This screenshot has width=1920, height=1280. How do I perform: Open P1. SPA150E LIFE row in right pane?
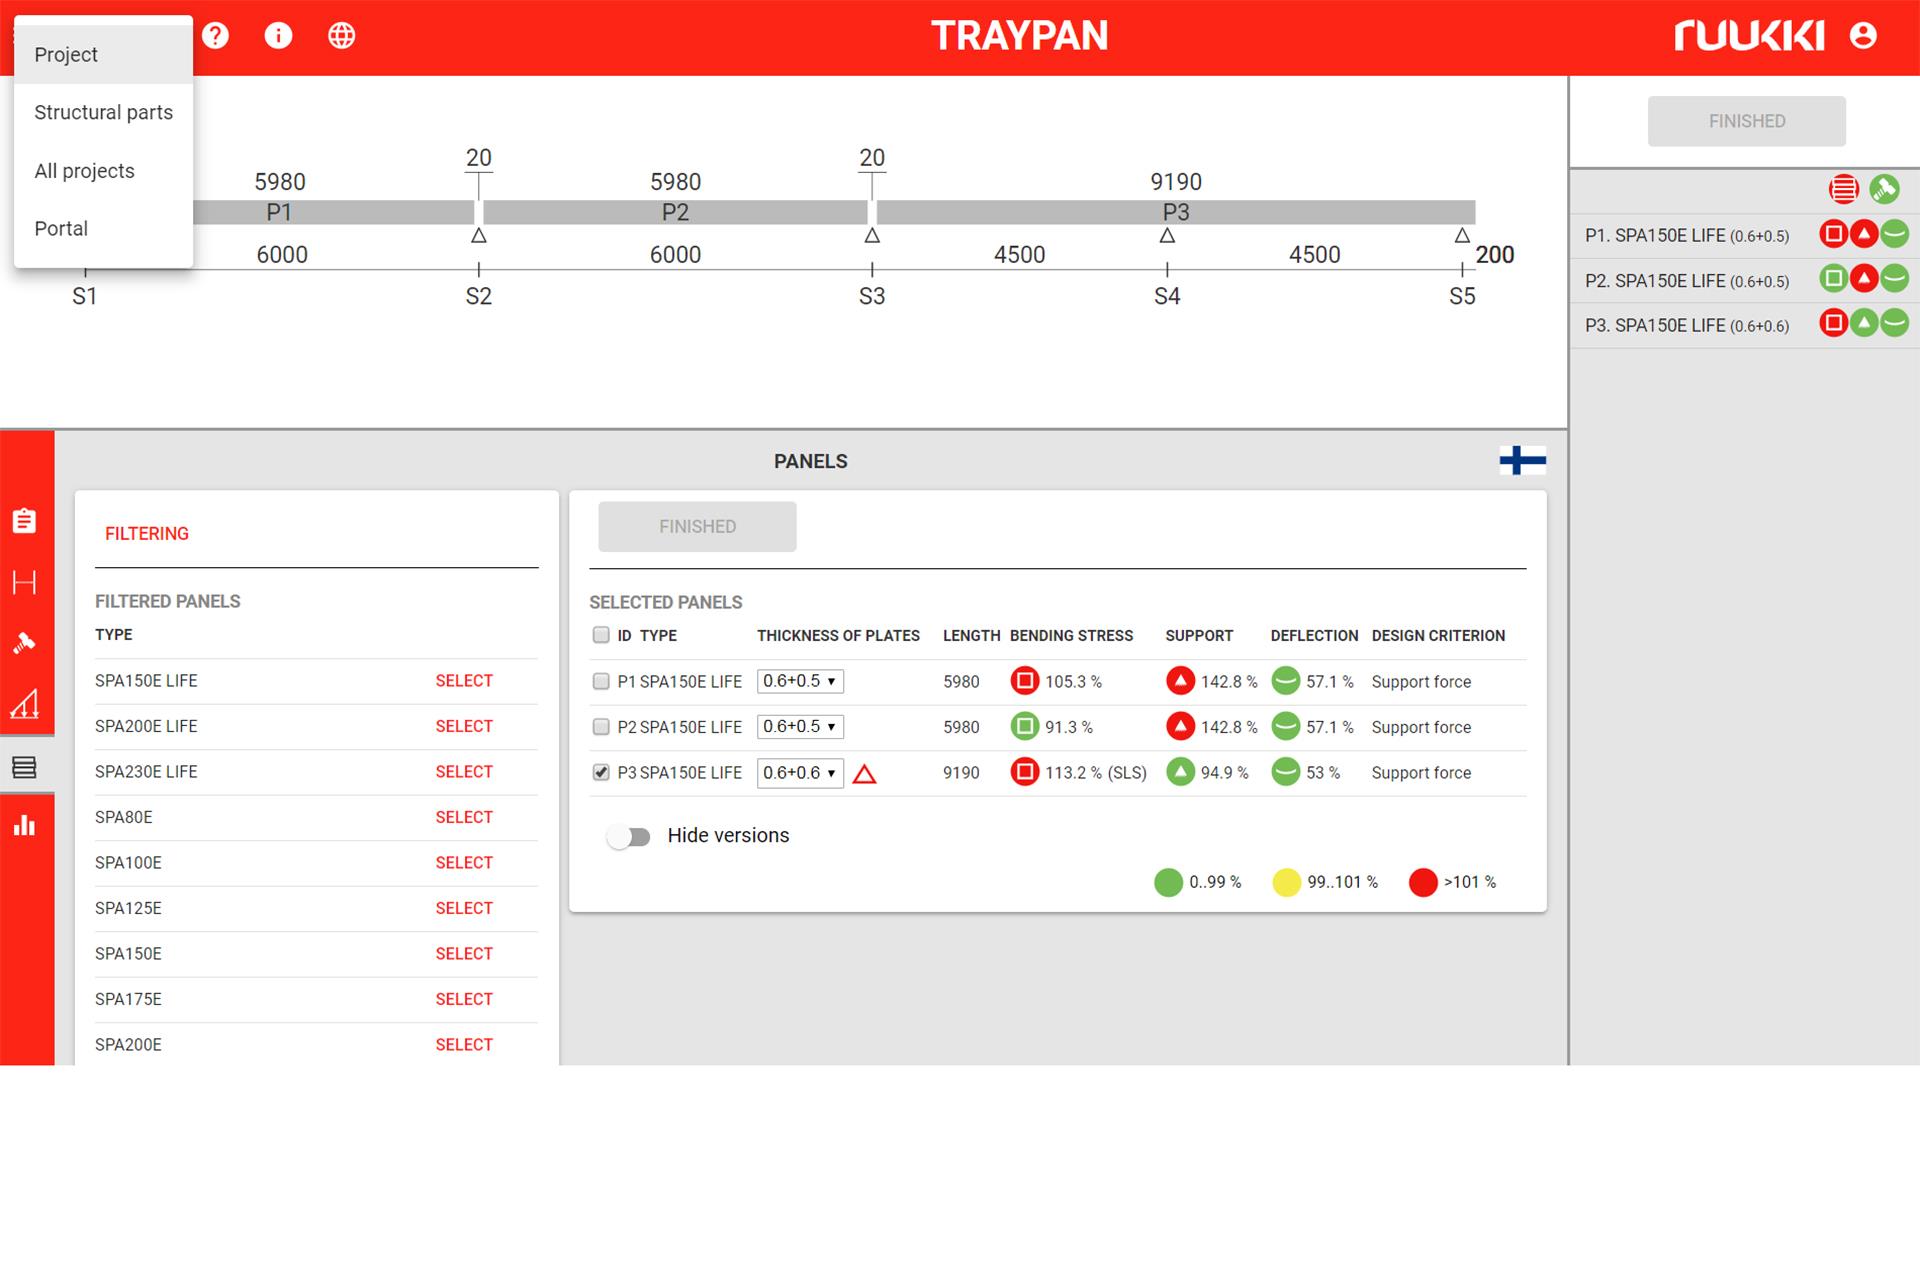tap(1745, 236)
